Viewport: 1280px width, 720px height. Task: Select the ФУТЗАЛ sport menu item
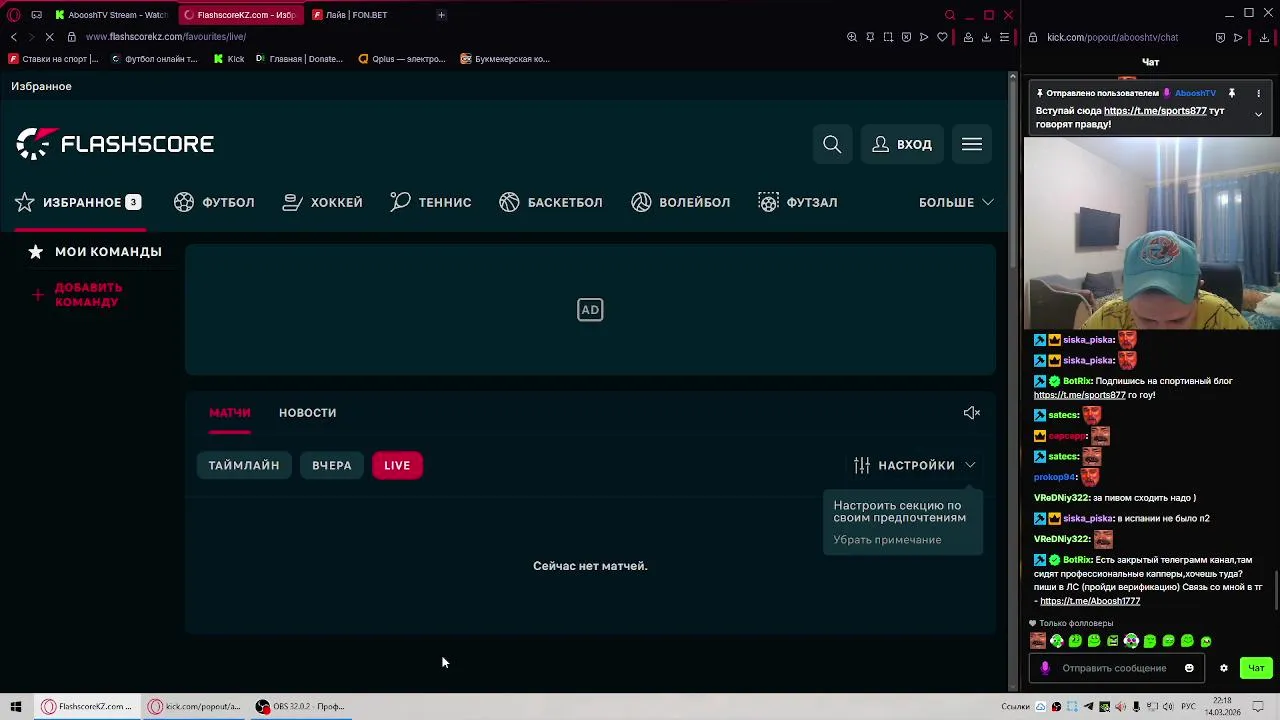click(x=798, y=202)
